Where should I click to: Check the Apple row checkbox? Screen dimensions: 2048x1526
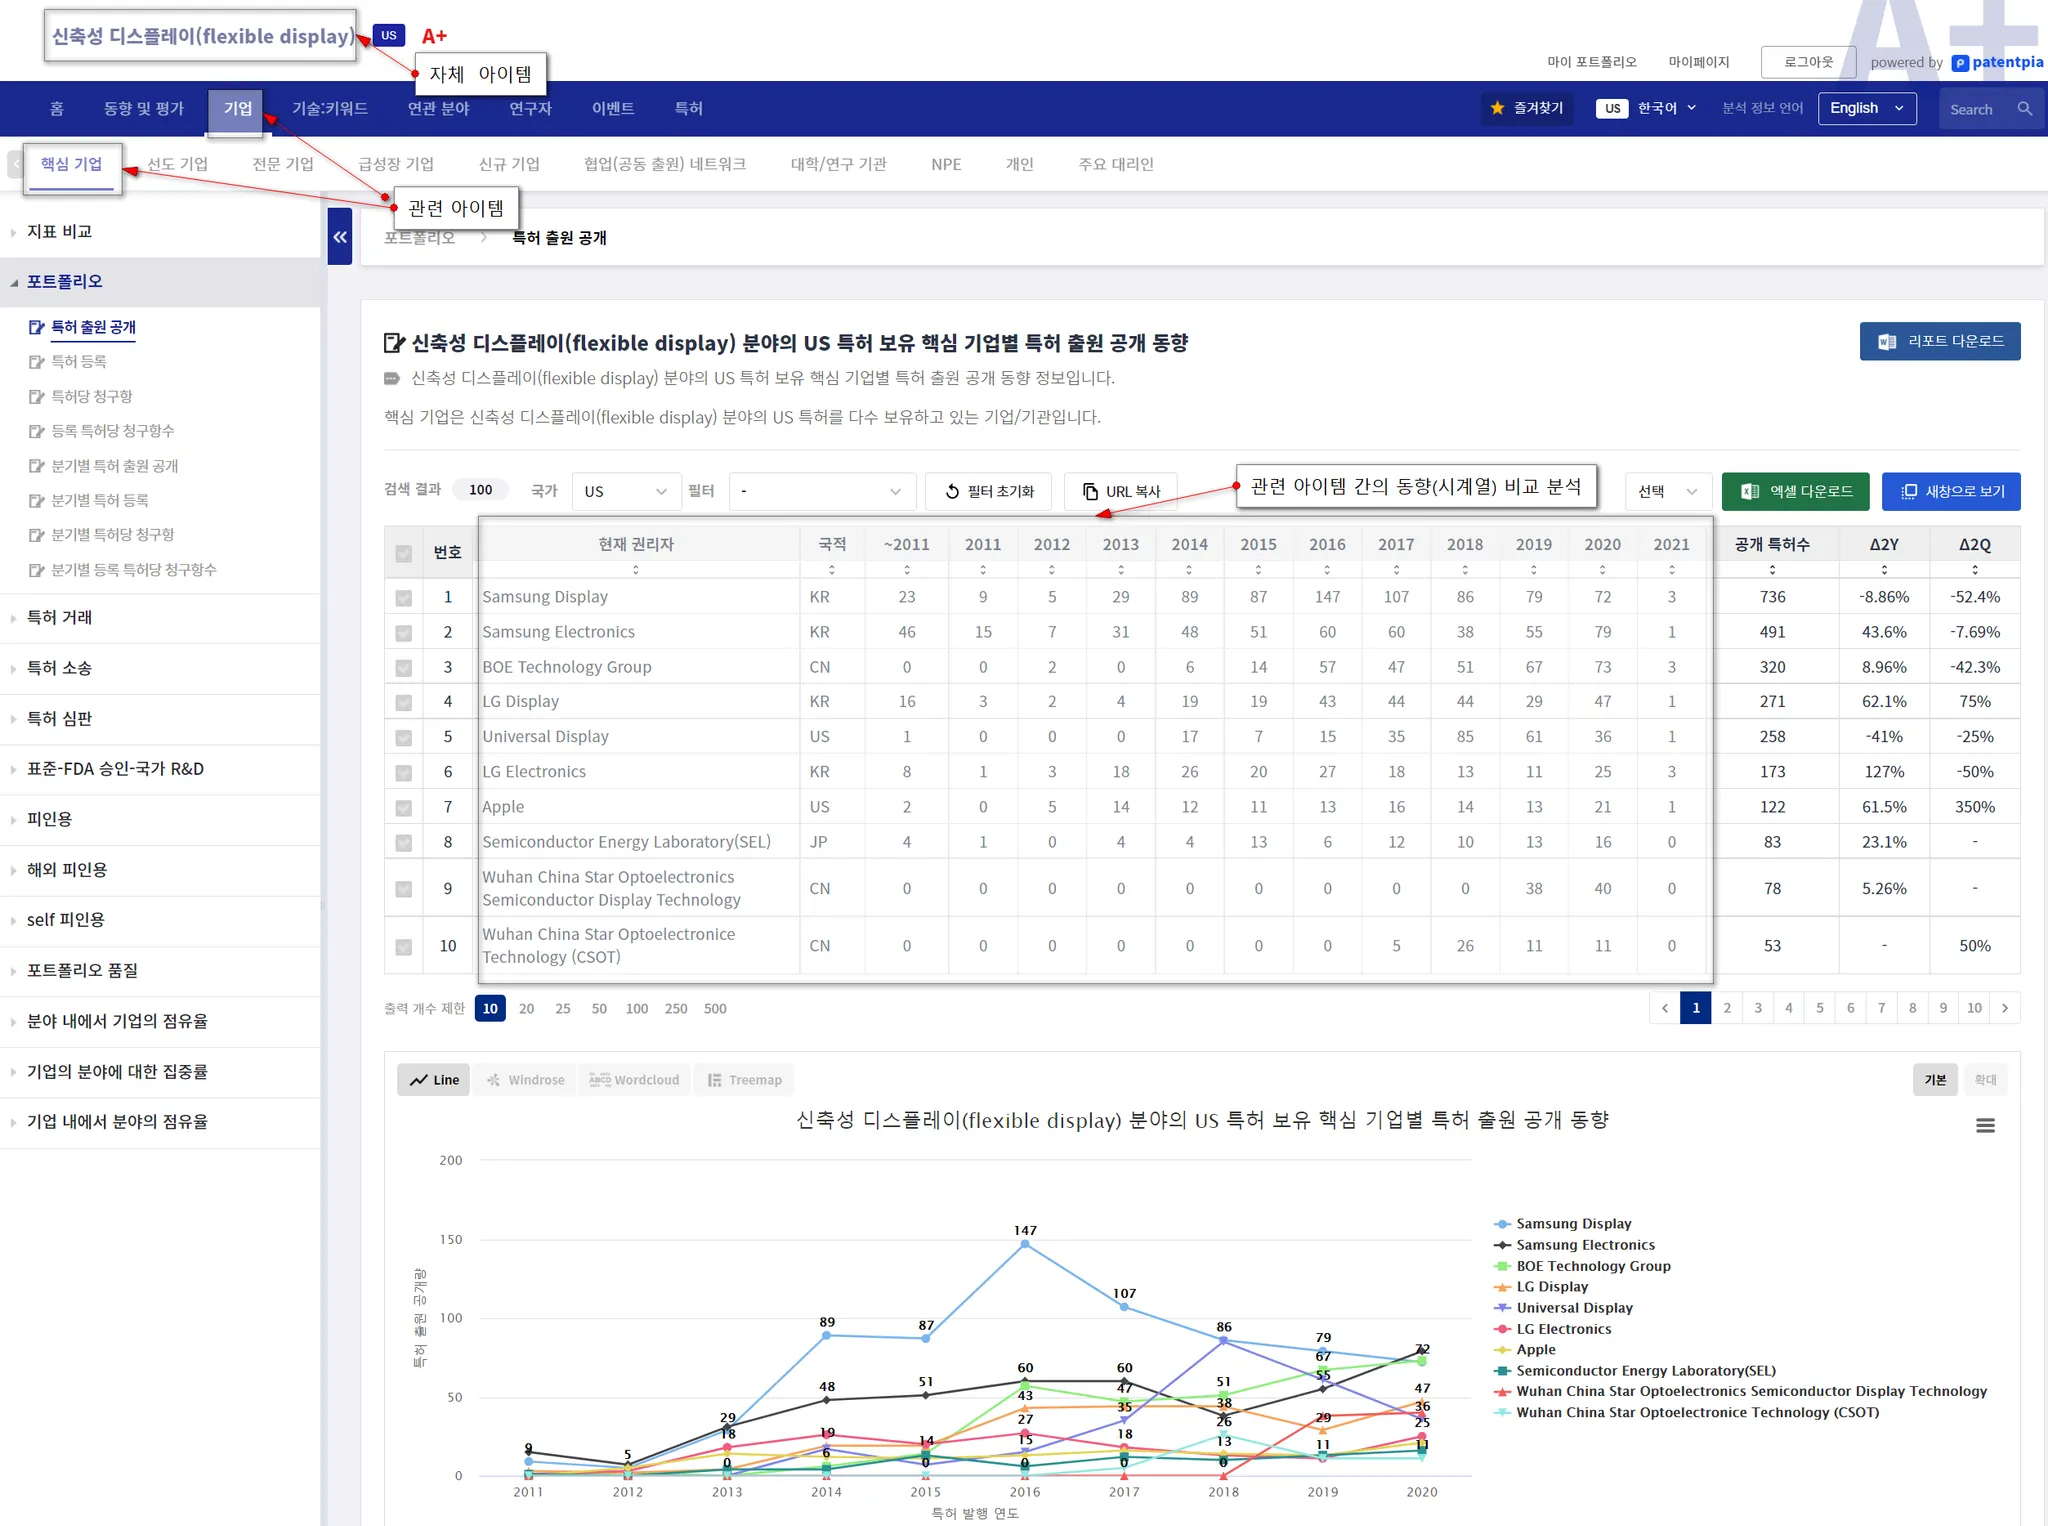click(404, 808)
